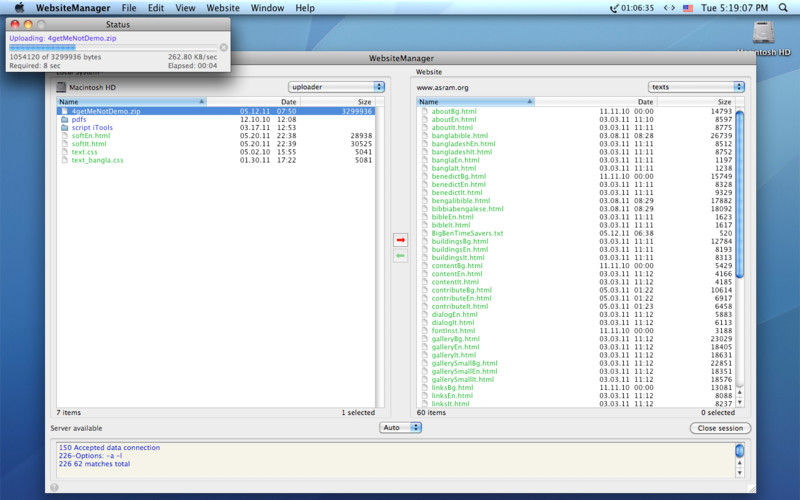Select the script iTools folder row

tap(216, 128)
